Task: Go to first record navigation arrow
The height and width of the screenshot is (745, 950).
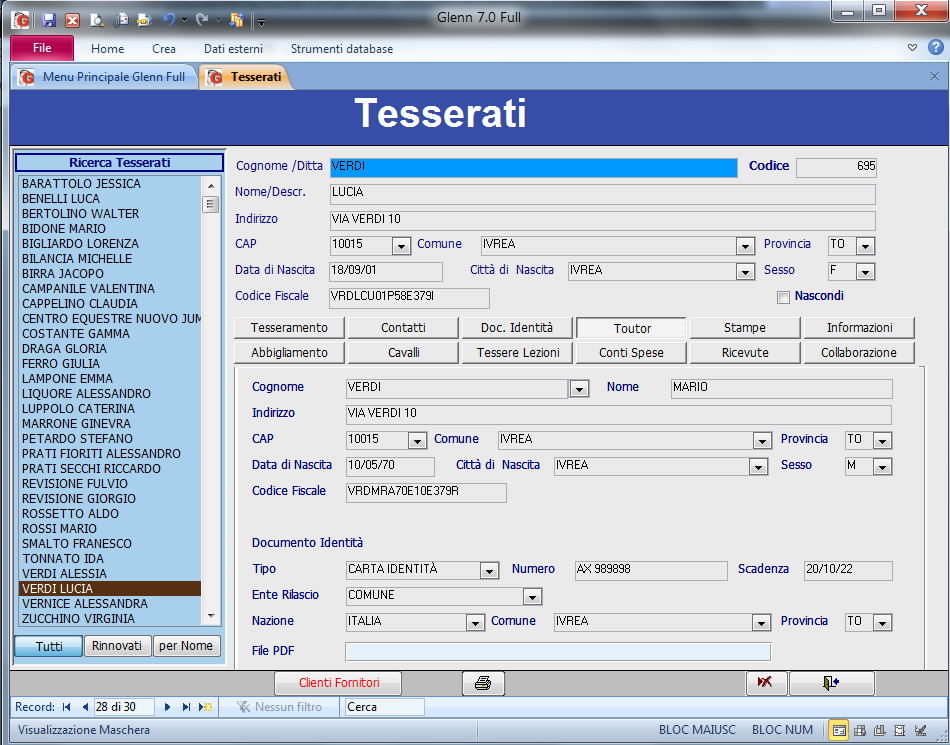Action: pyautogui.click(x=67, y=707)
